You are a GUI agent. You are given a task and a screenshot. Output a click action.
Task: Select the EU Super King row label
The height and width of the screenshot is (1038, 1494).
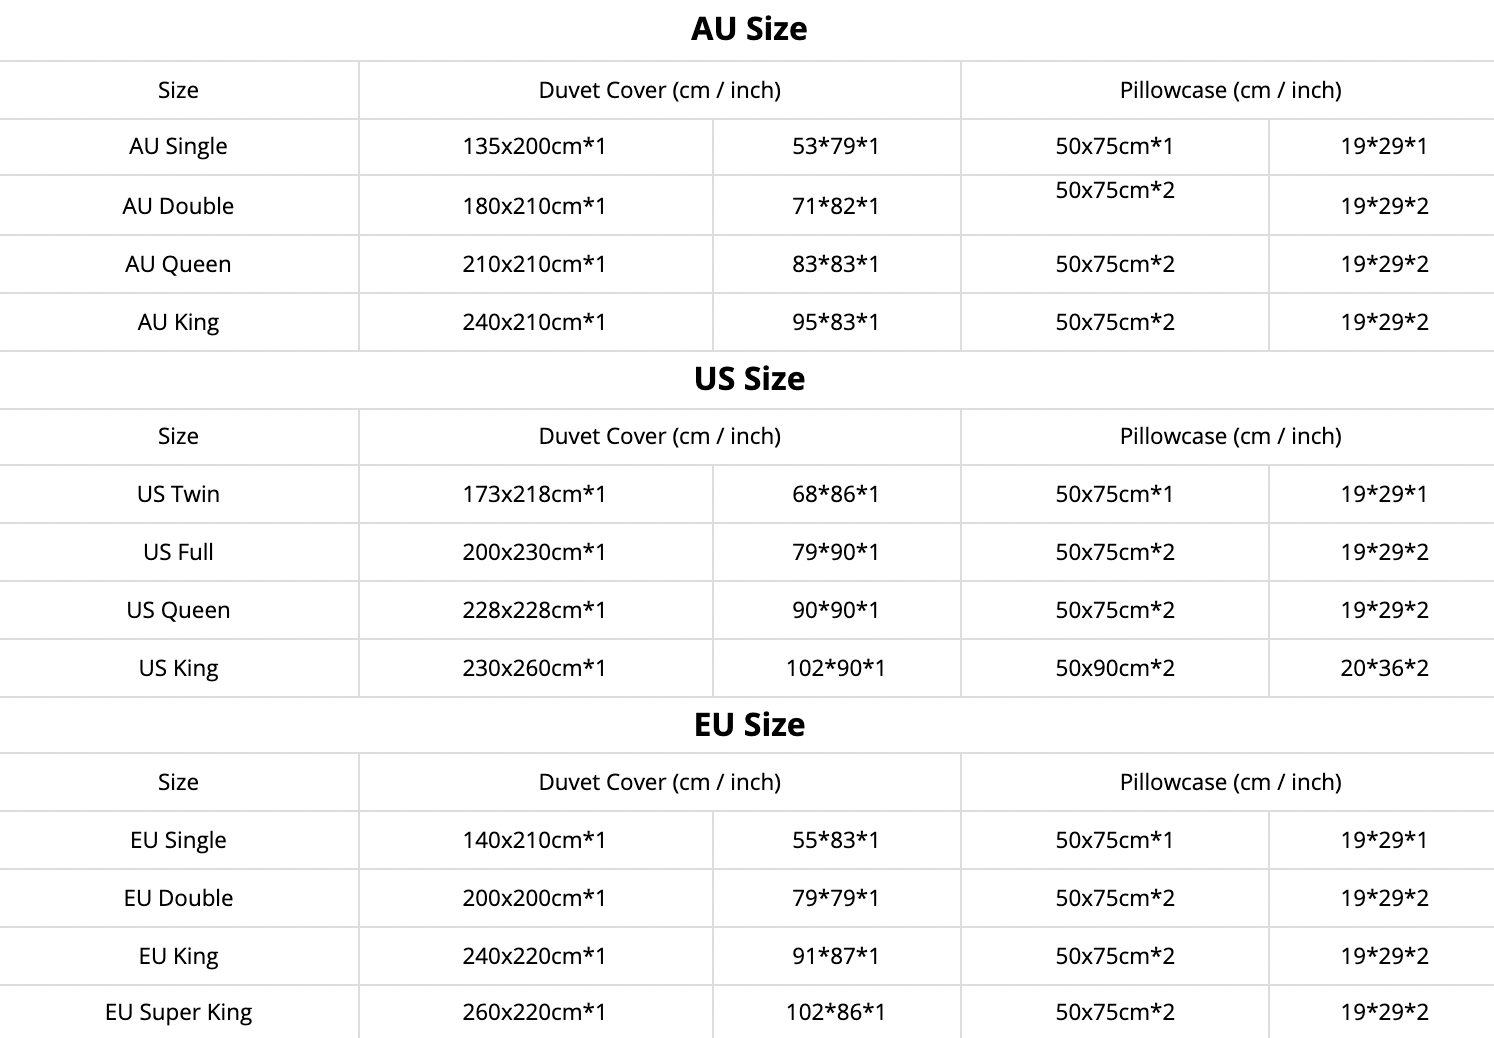point(178,1012)
